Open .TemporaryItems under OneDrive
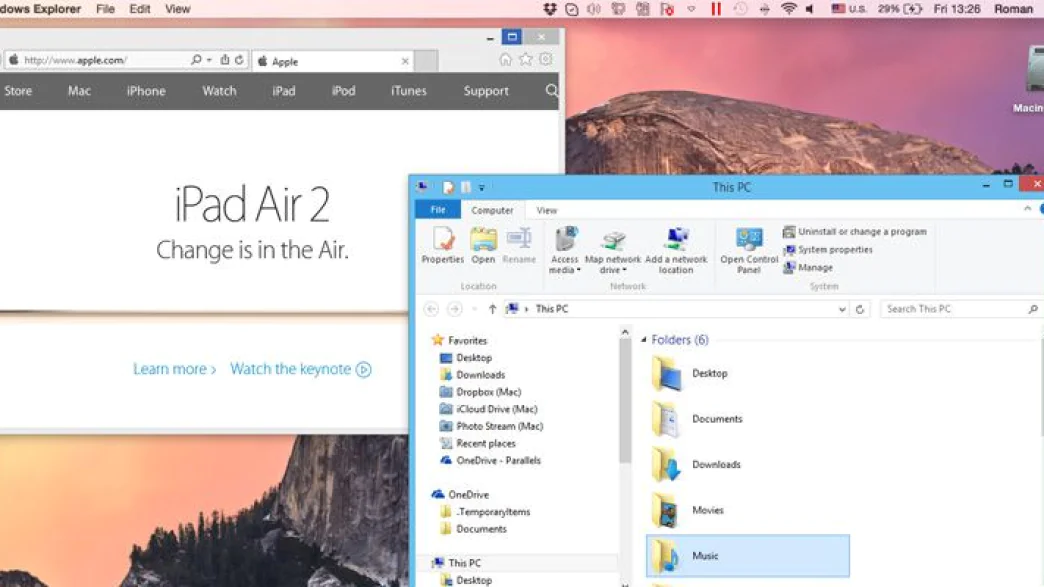This screenshot has width=1044, height=587. [x=485, y=512]
